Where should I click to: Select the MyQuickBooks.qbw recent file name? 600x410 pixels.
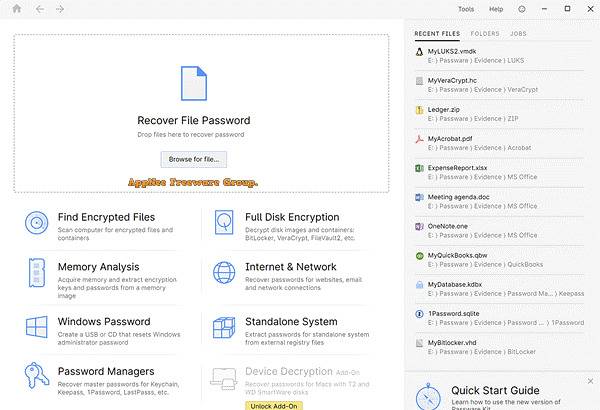click(458, 255)
